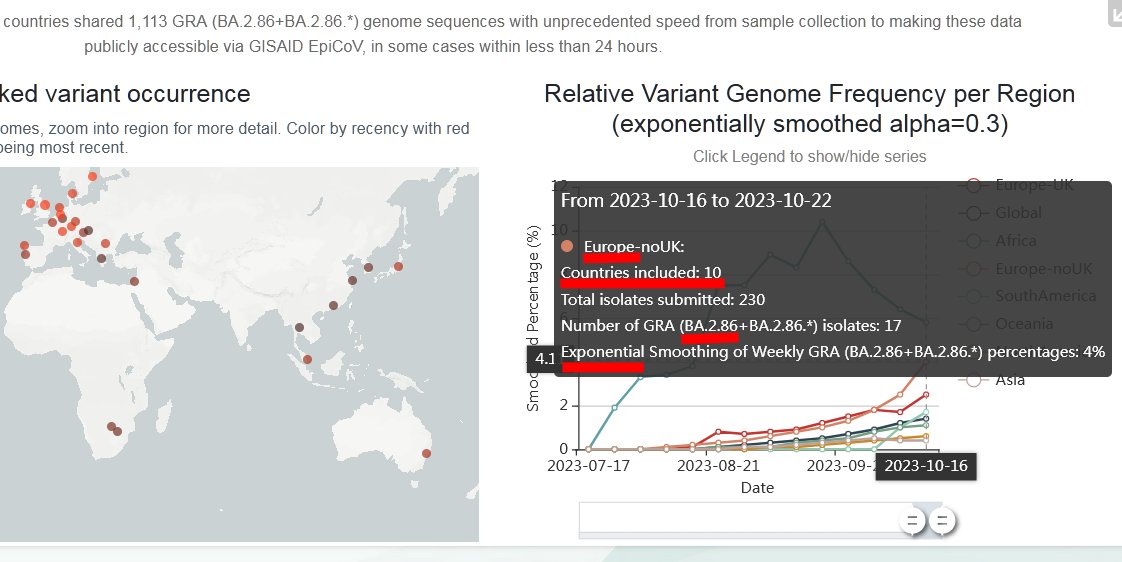The image size is (1122, 562).
Task: Click the right date-range slider handle
Action: 942,520
